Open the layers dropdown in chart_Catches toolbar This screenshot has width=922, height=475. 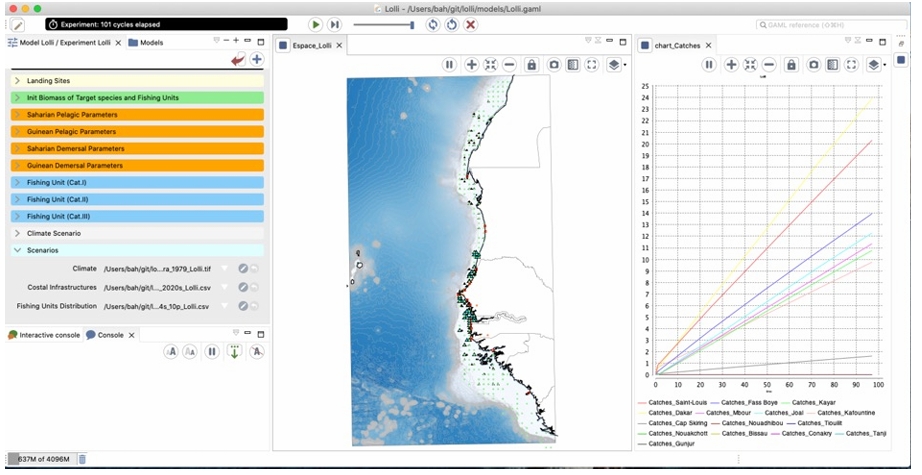click(x=877, y=64)
